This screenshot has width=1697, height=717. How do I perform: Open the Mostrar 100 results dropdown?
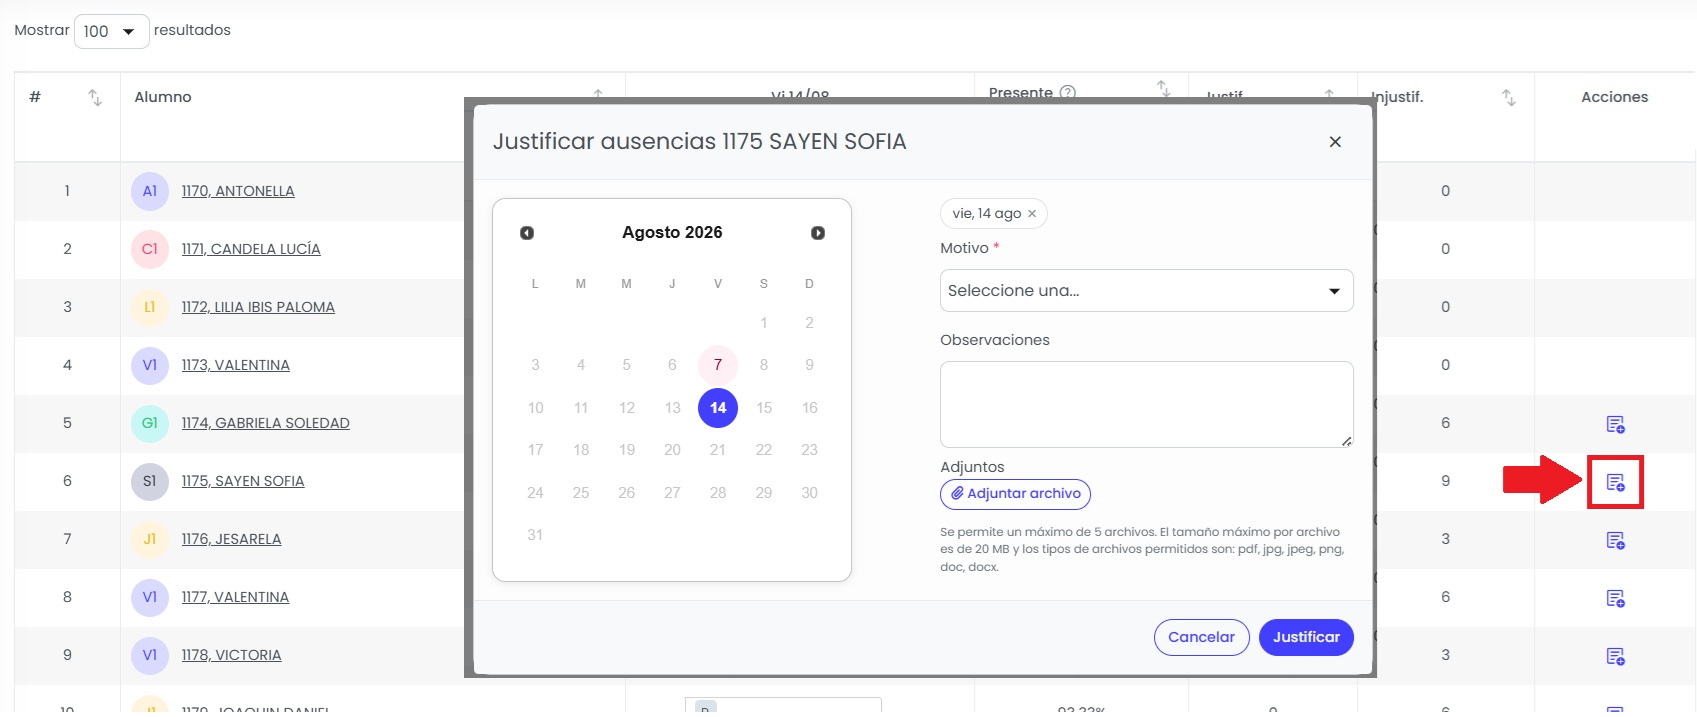point(112,31)
